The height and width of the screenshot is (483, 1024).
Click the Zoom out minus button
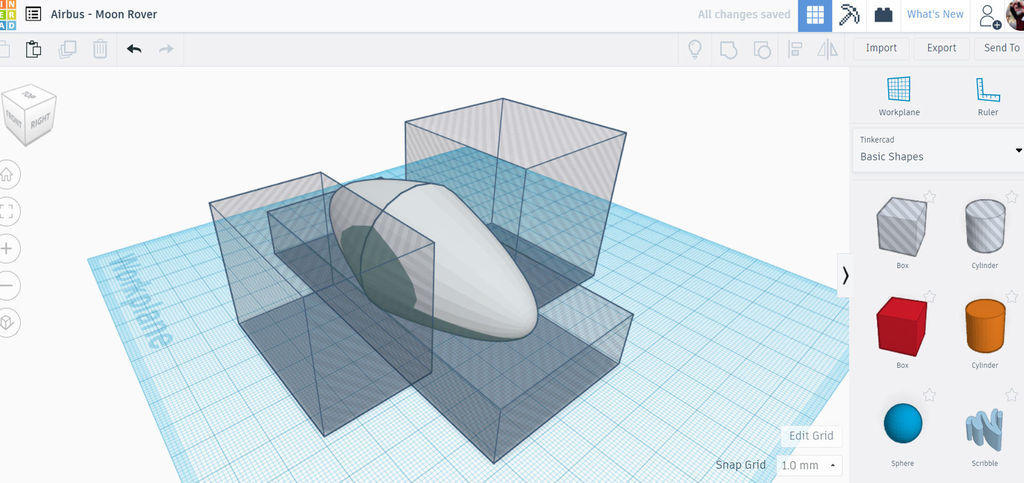7,286
